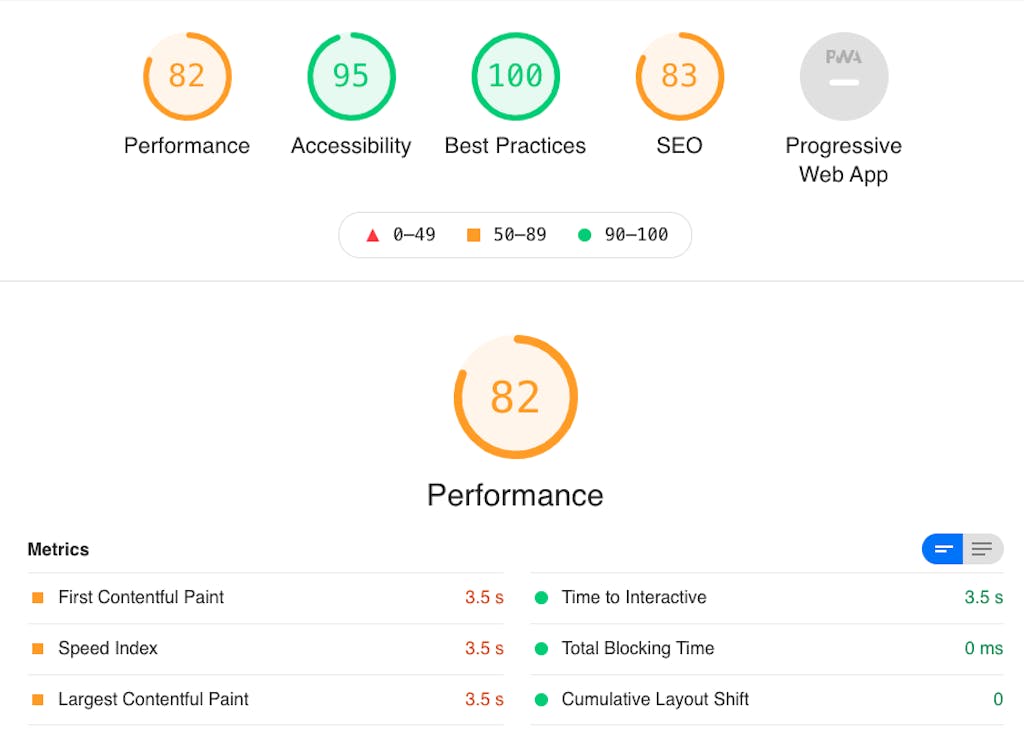The width and height of the screenshot is (1024, 733).
Task: Click the grey PWA badge icon
Action: tap(843, 76)
